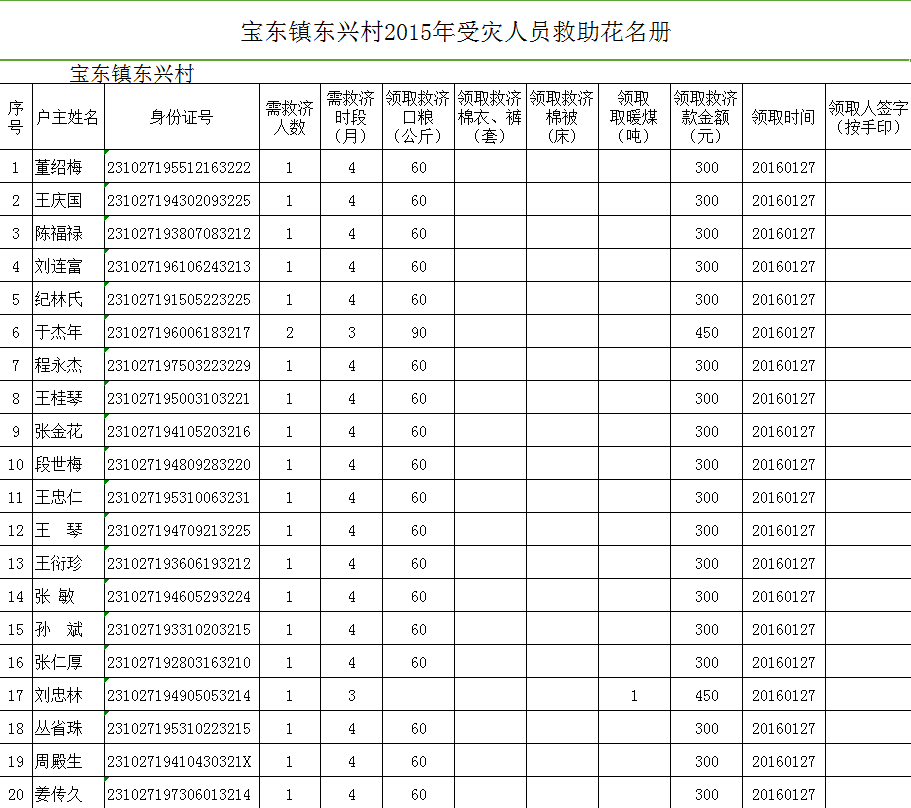The image size is (911, 808).
Task: Select the 领取救济款金额(元) header cell
Action: point(706,117)
